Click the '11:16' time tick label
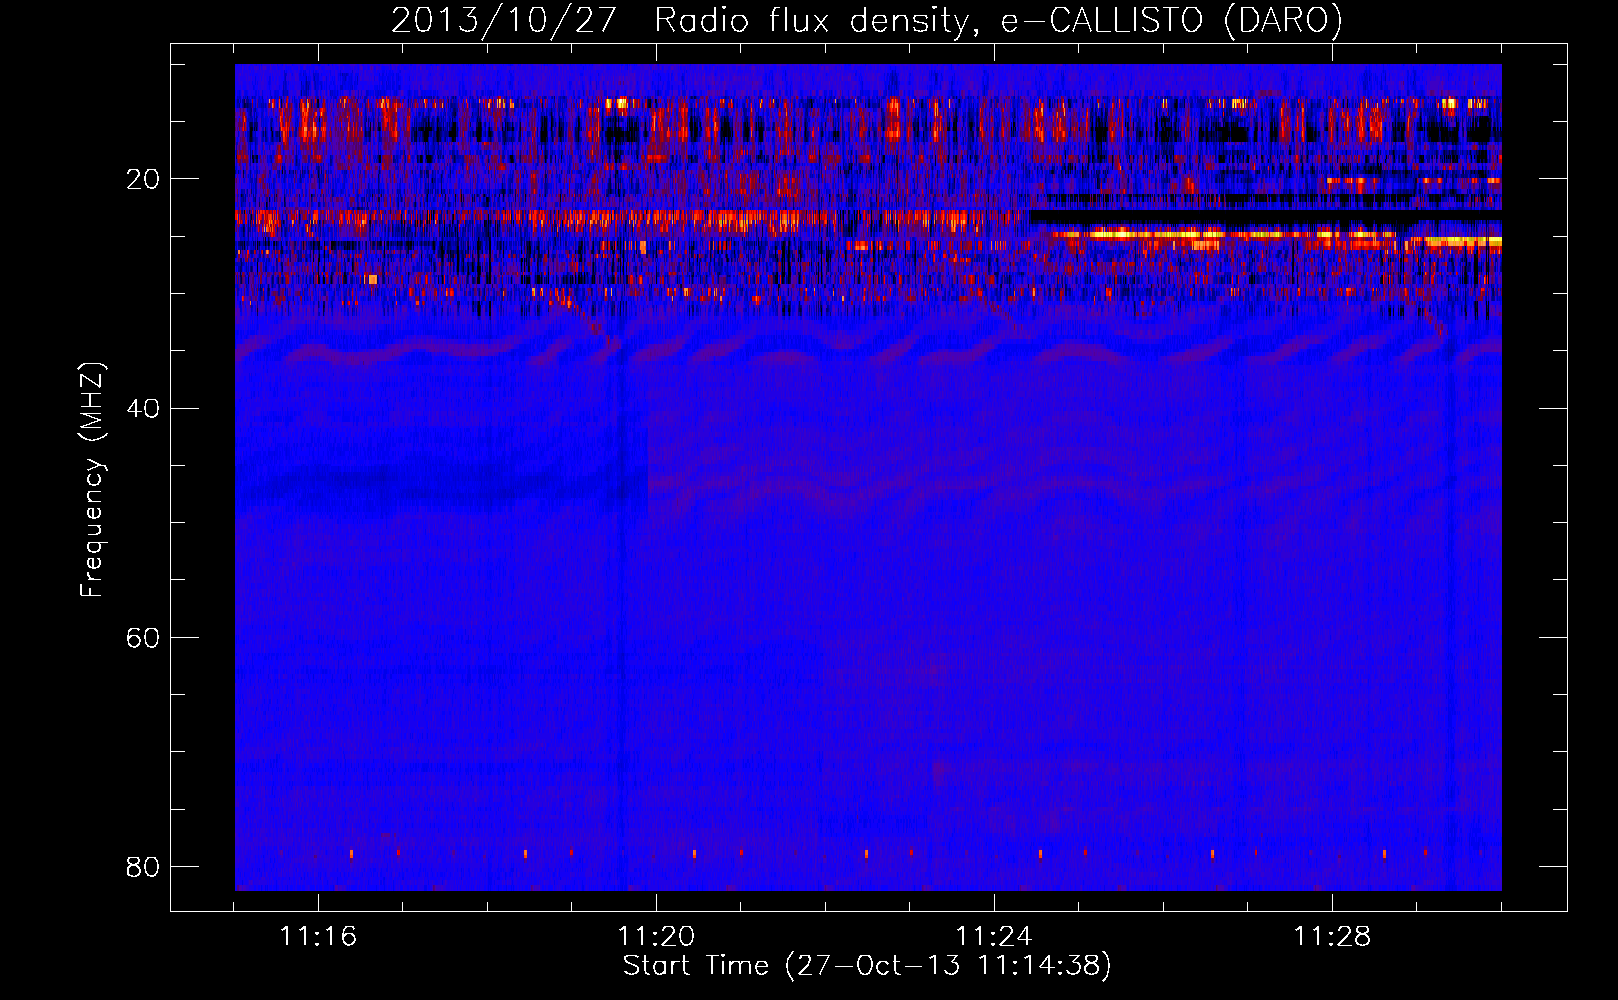This screenshot has height=1000, width=1618. [318, 937]
